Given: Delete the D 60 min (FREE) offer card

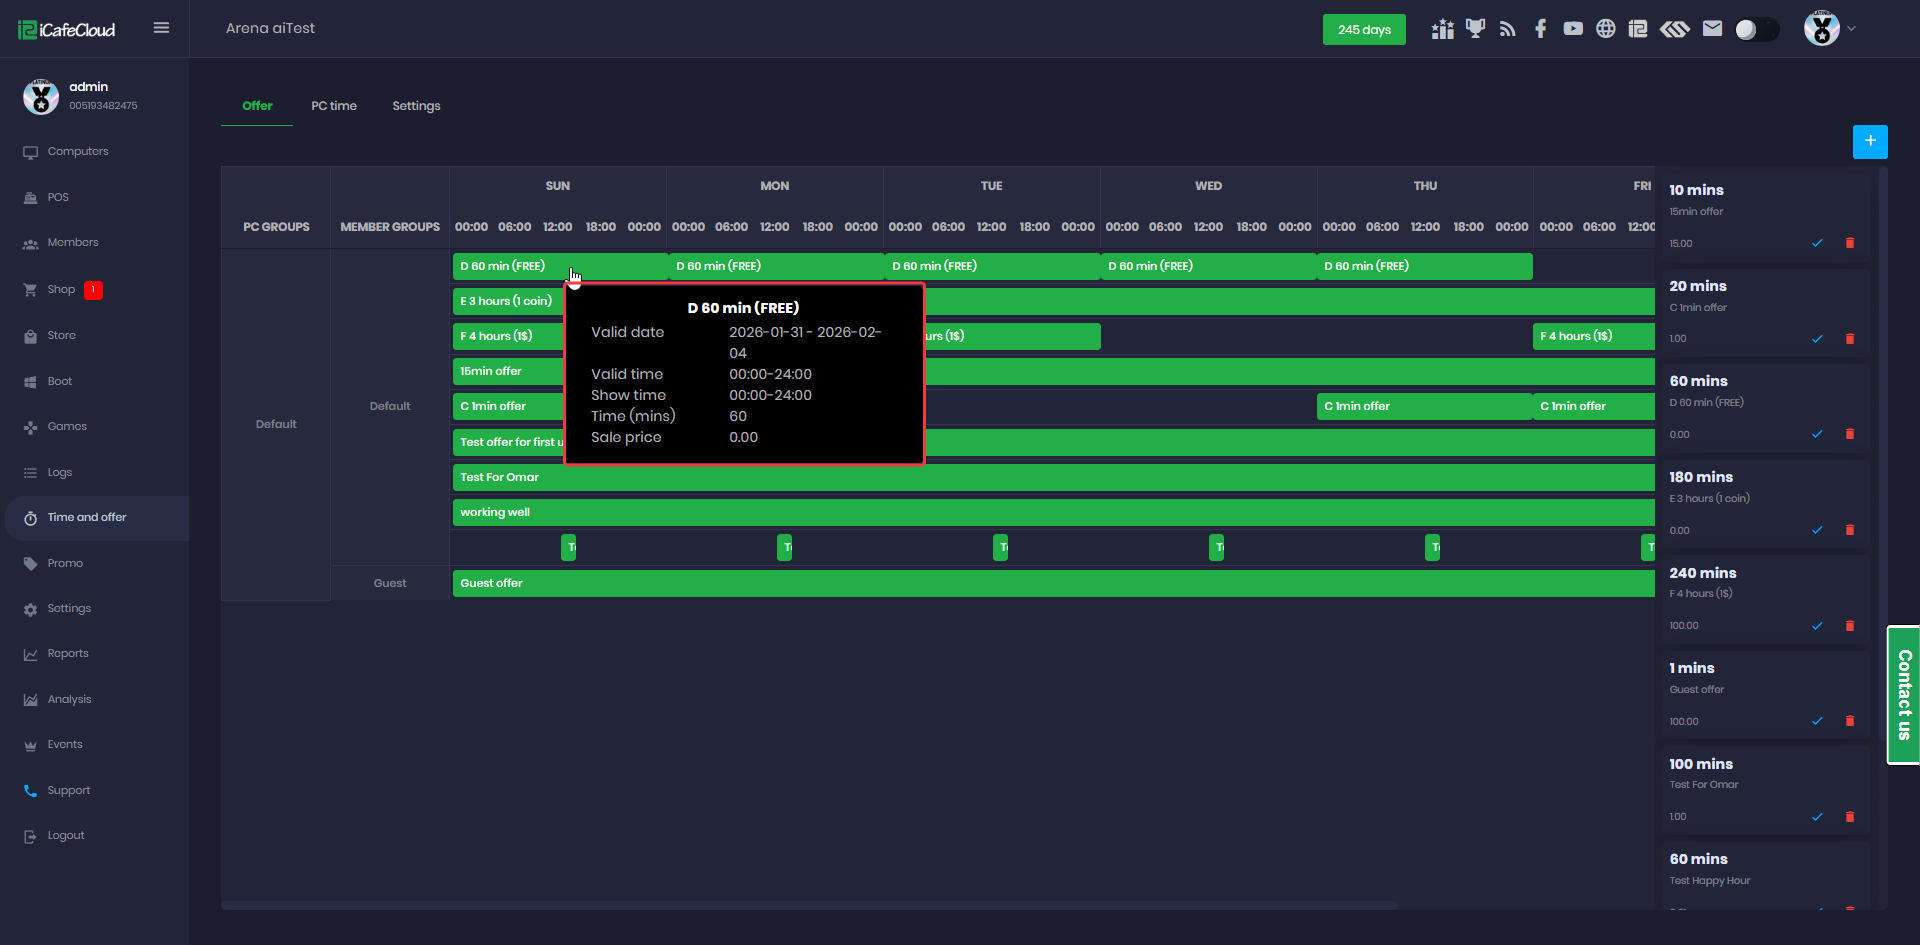Looking at the screenshot, I should point(1849,434).
